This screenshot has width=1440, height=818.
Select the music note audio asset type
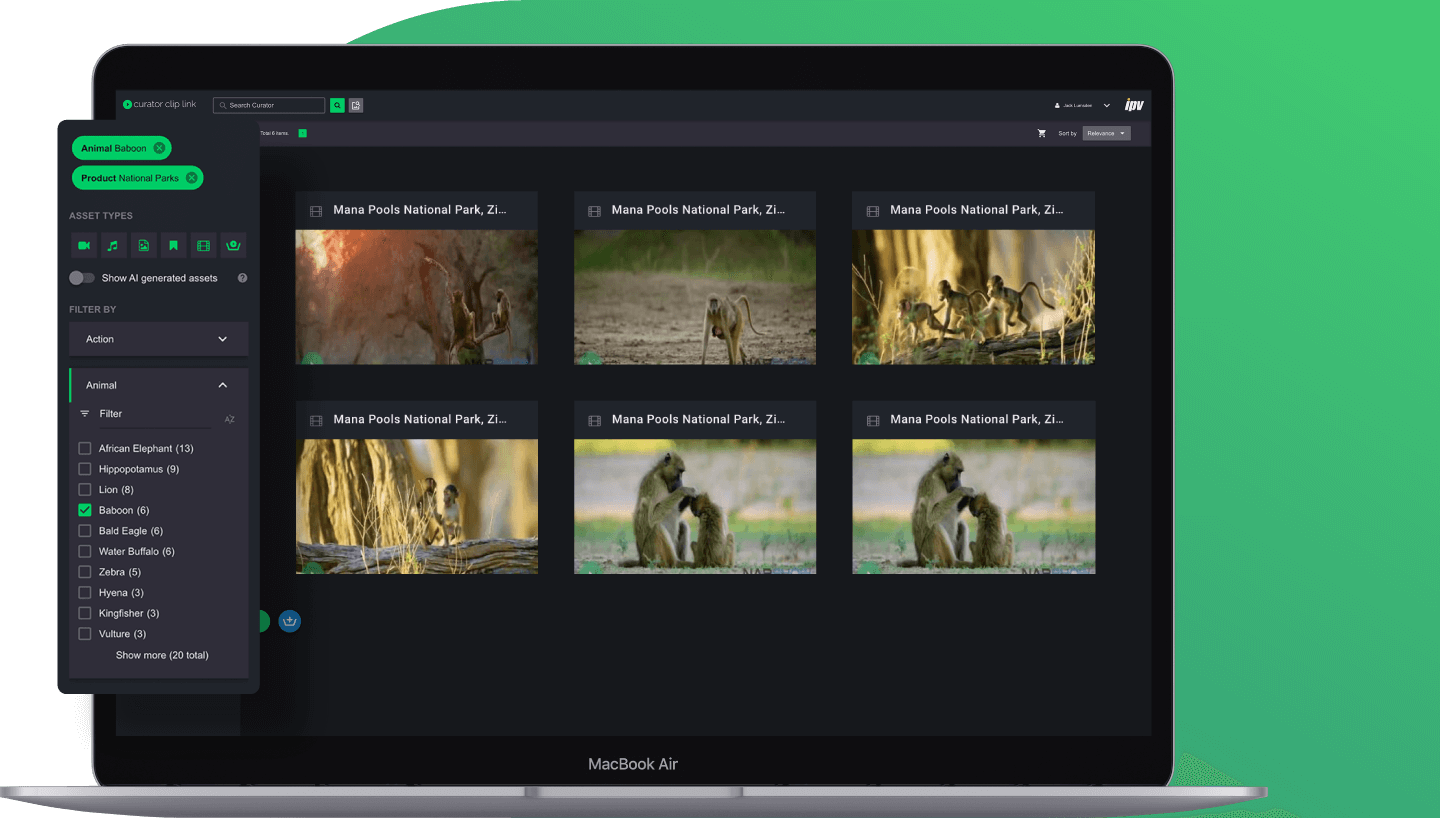click(113, 245)
